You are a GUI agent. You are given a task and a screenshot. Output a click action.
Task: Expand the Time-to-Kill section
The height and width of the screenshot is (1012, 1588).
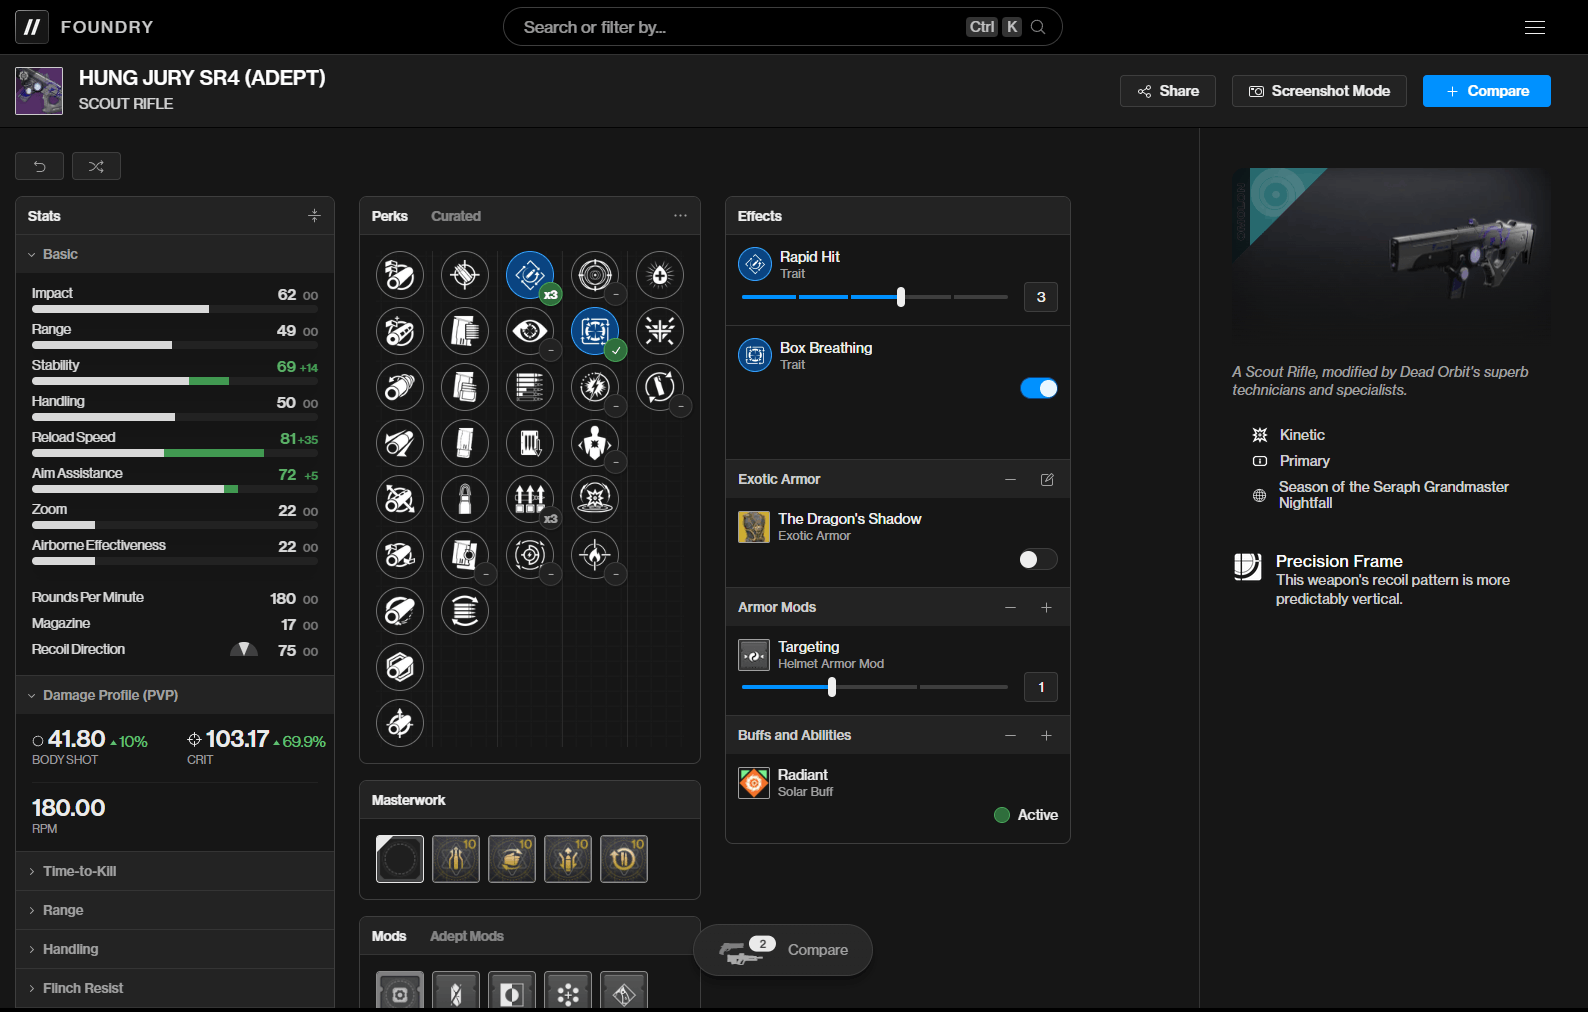[x=80, y=871]
